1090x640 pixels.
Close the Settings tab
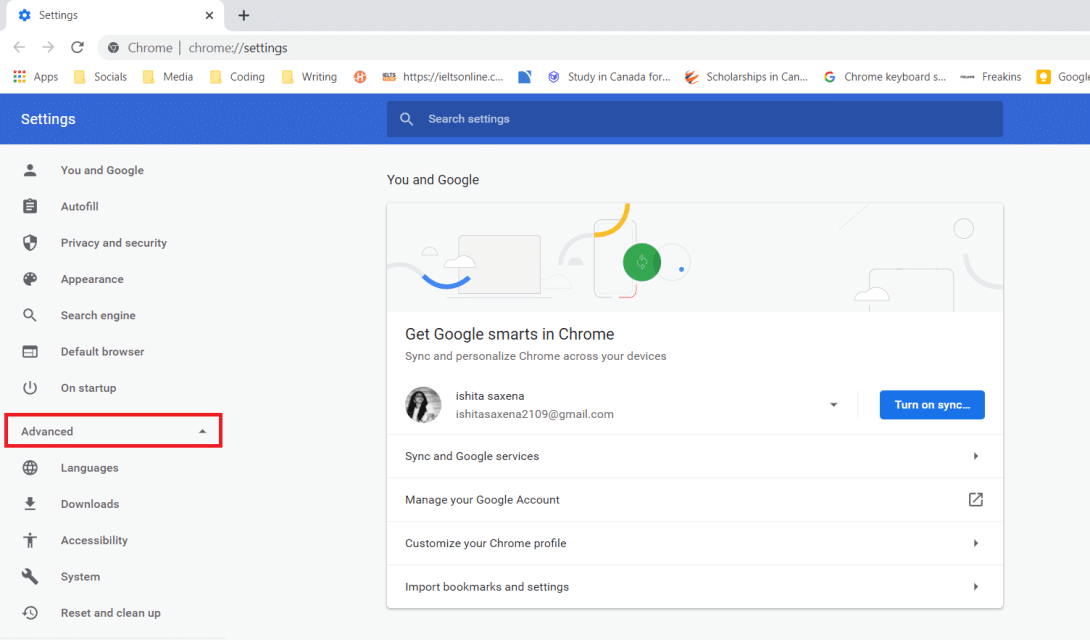(x=209, y=15)
